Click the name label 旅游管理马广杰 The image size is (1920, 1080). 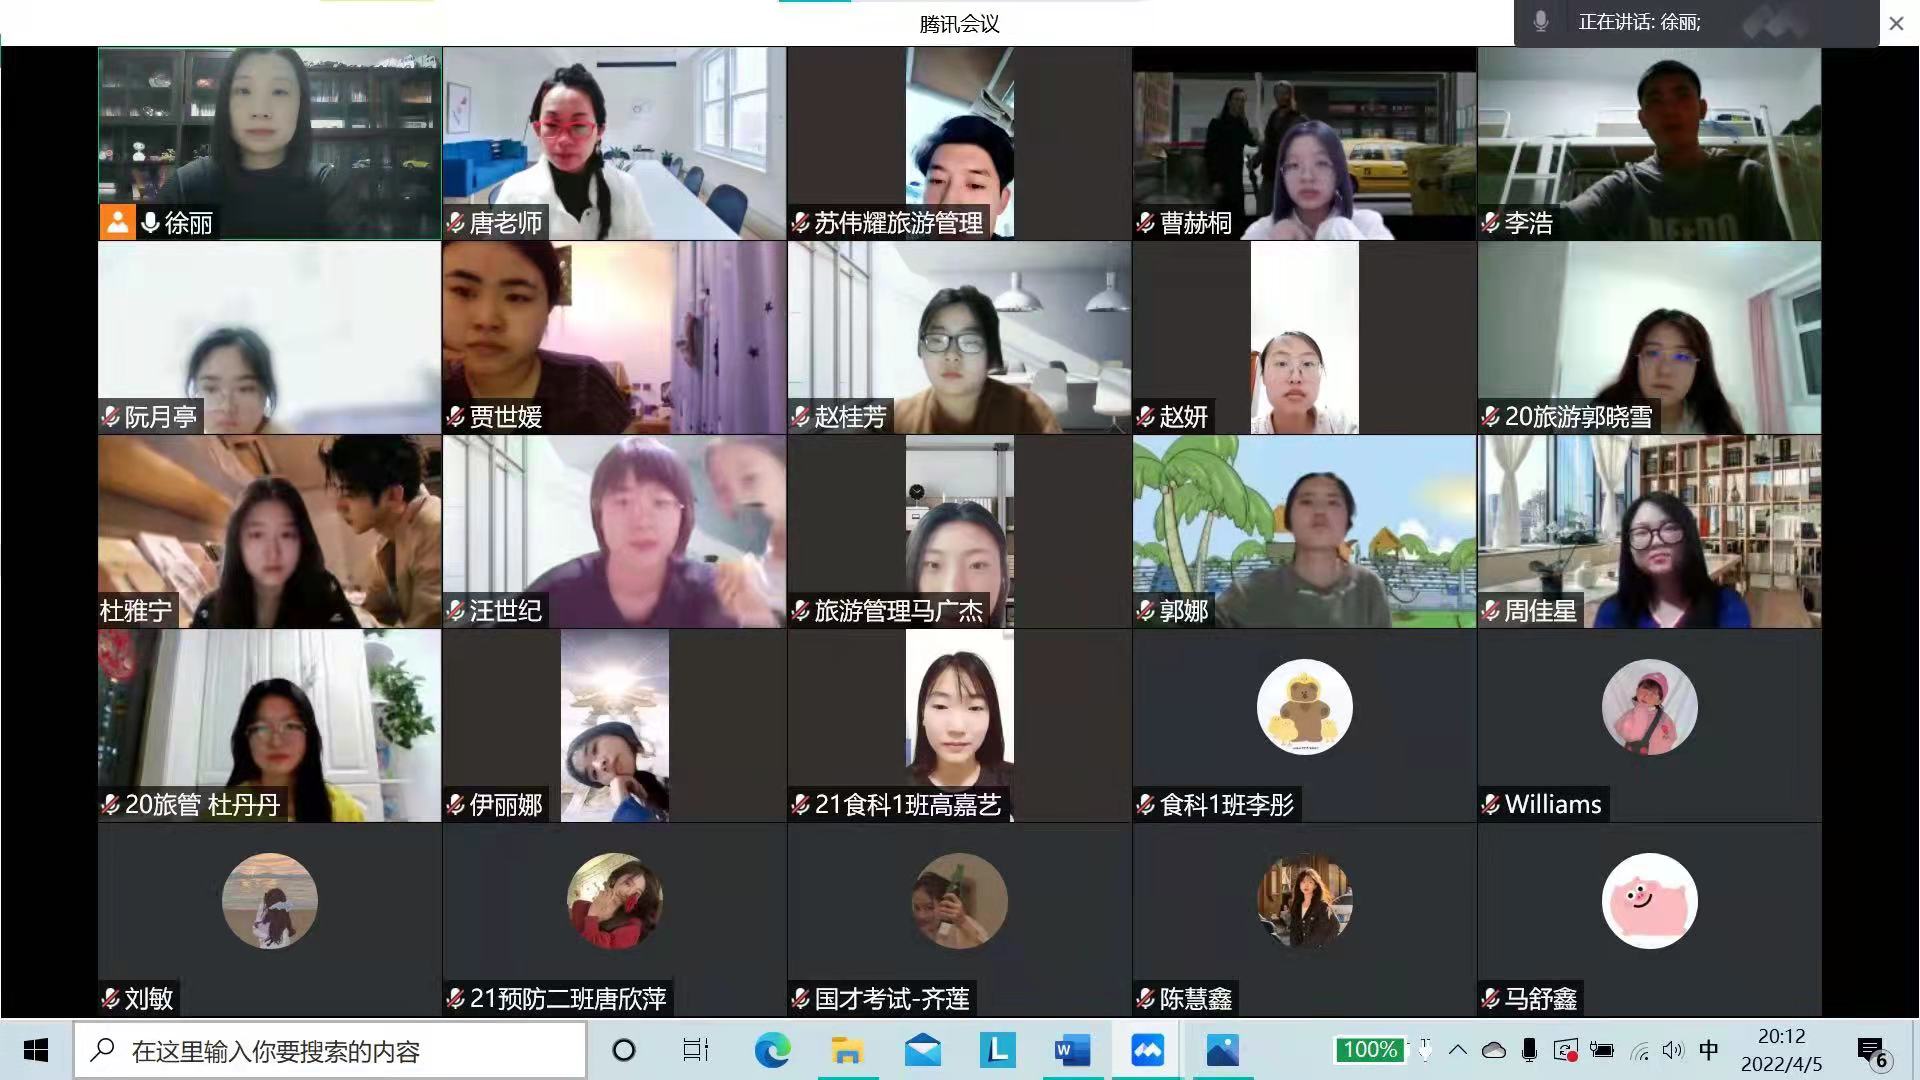pyautogui.click(x=898, y=610)
